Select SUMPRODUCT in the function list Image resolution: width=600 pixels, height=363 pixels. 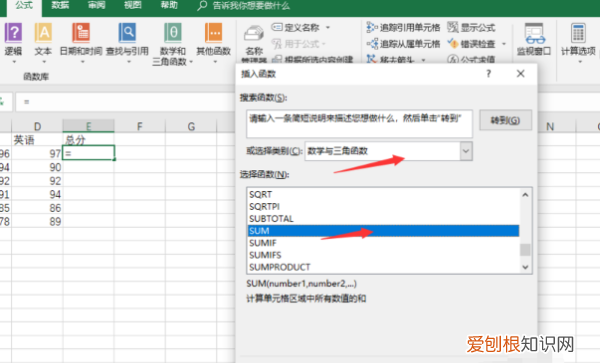pyautogui.click(x=383, y=267)
